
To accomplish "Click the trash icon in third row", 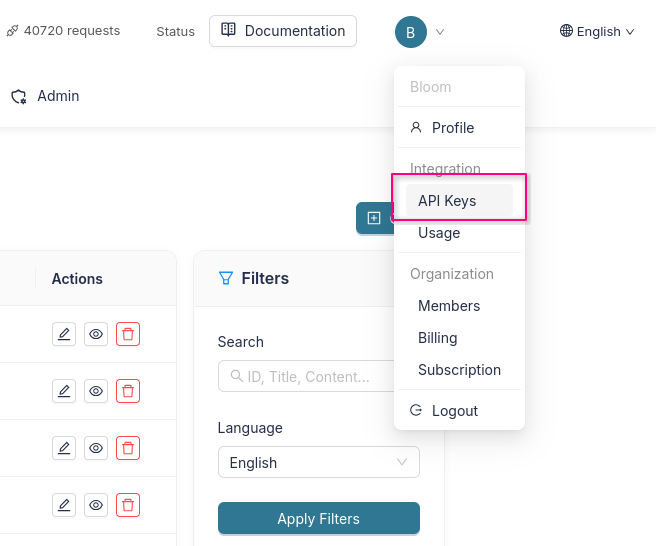I will click(128, 447).
